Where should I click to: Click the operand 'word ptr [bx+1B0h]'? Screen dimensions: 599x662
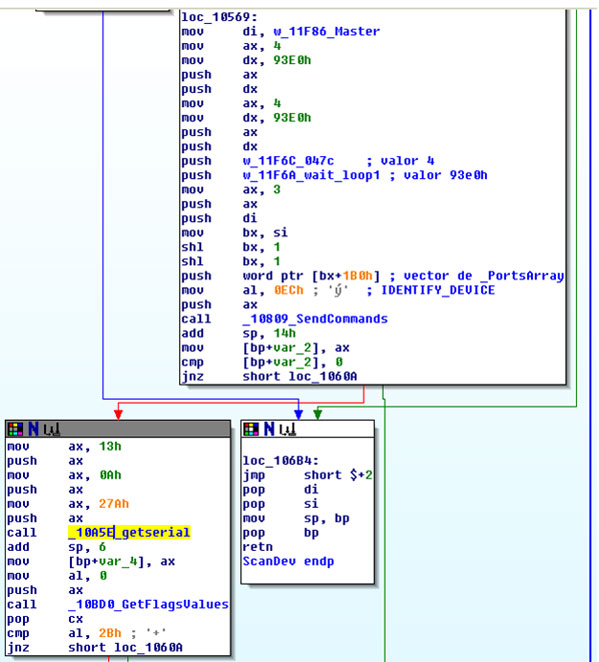(311, 276)
